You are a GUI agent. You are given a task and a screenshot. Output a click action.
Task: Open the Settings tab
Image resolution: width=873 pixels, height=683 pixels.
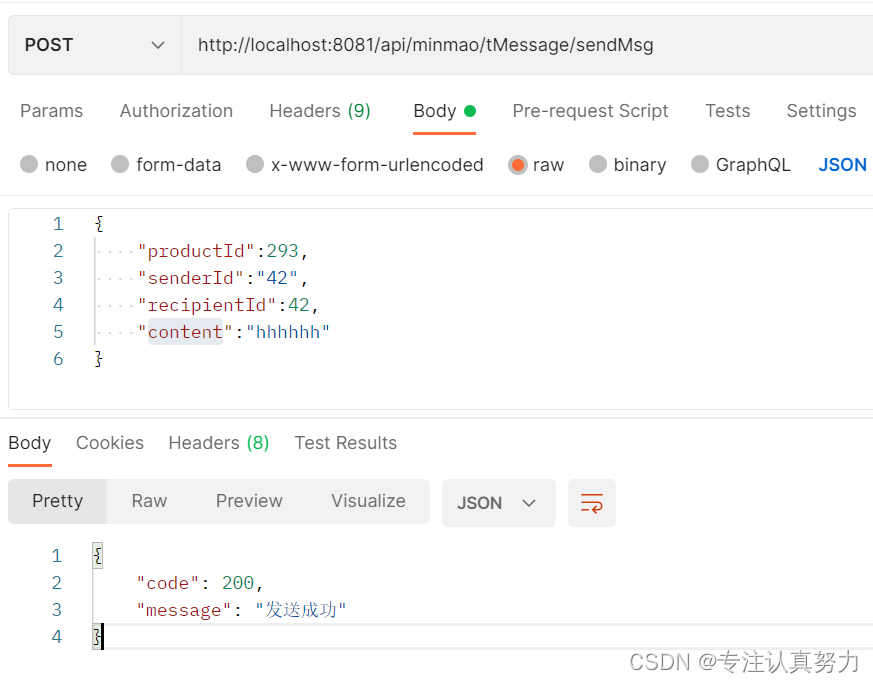pyautogui.click(x=821, y=111)
